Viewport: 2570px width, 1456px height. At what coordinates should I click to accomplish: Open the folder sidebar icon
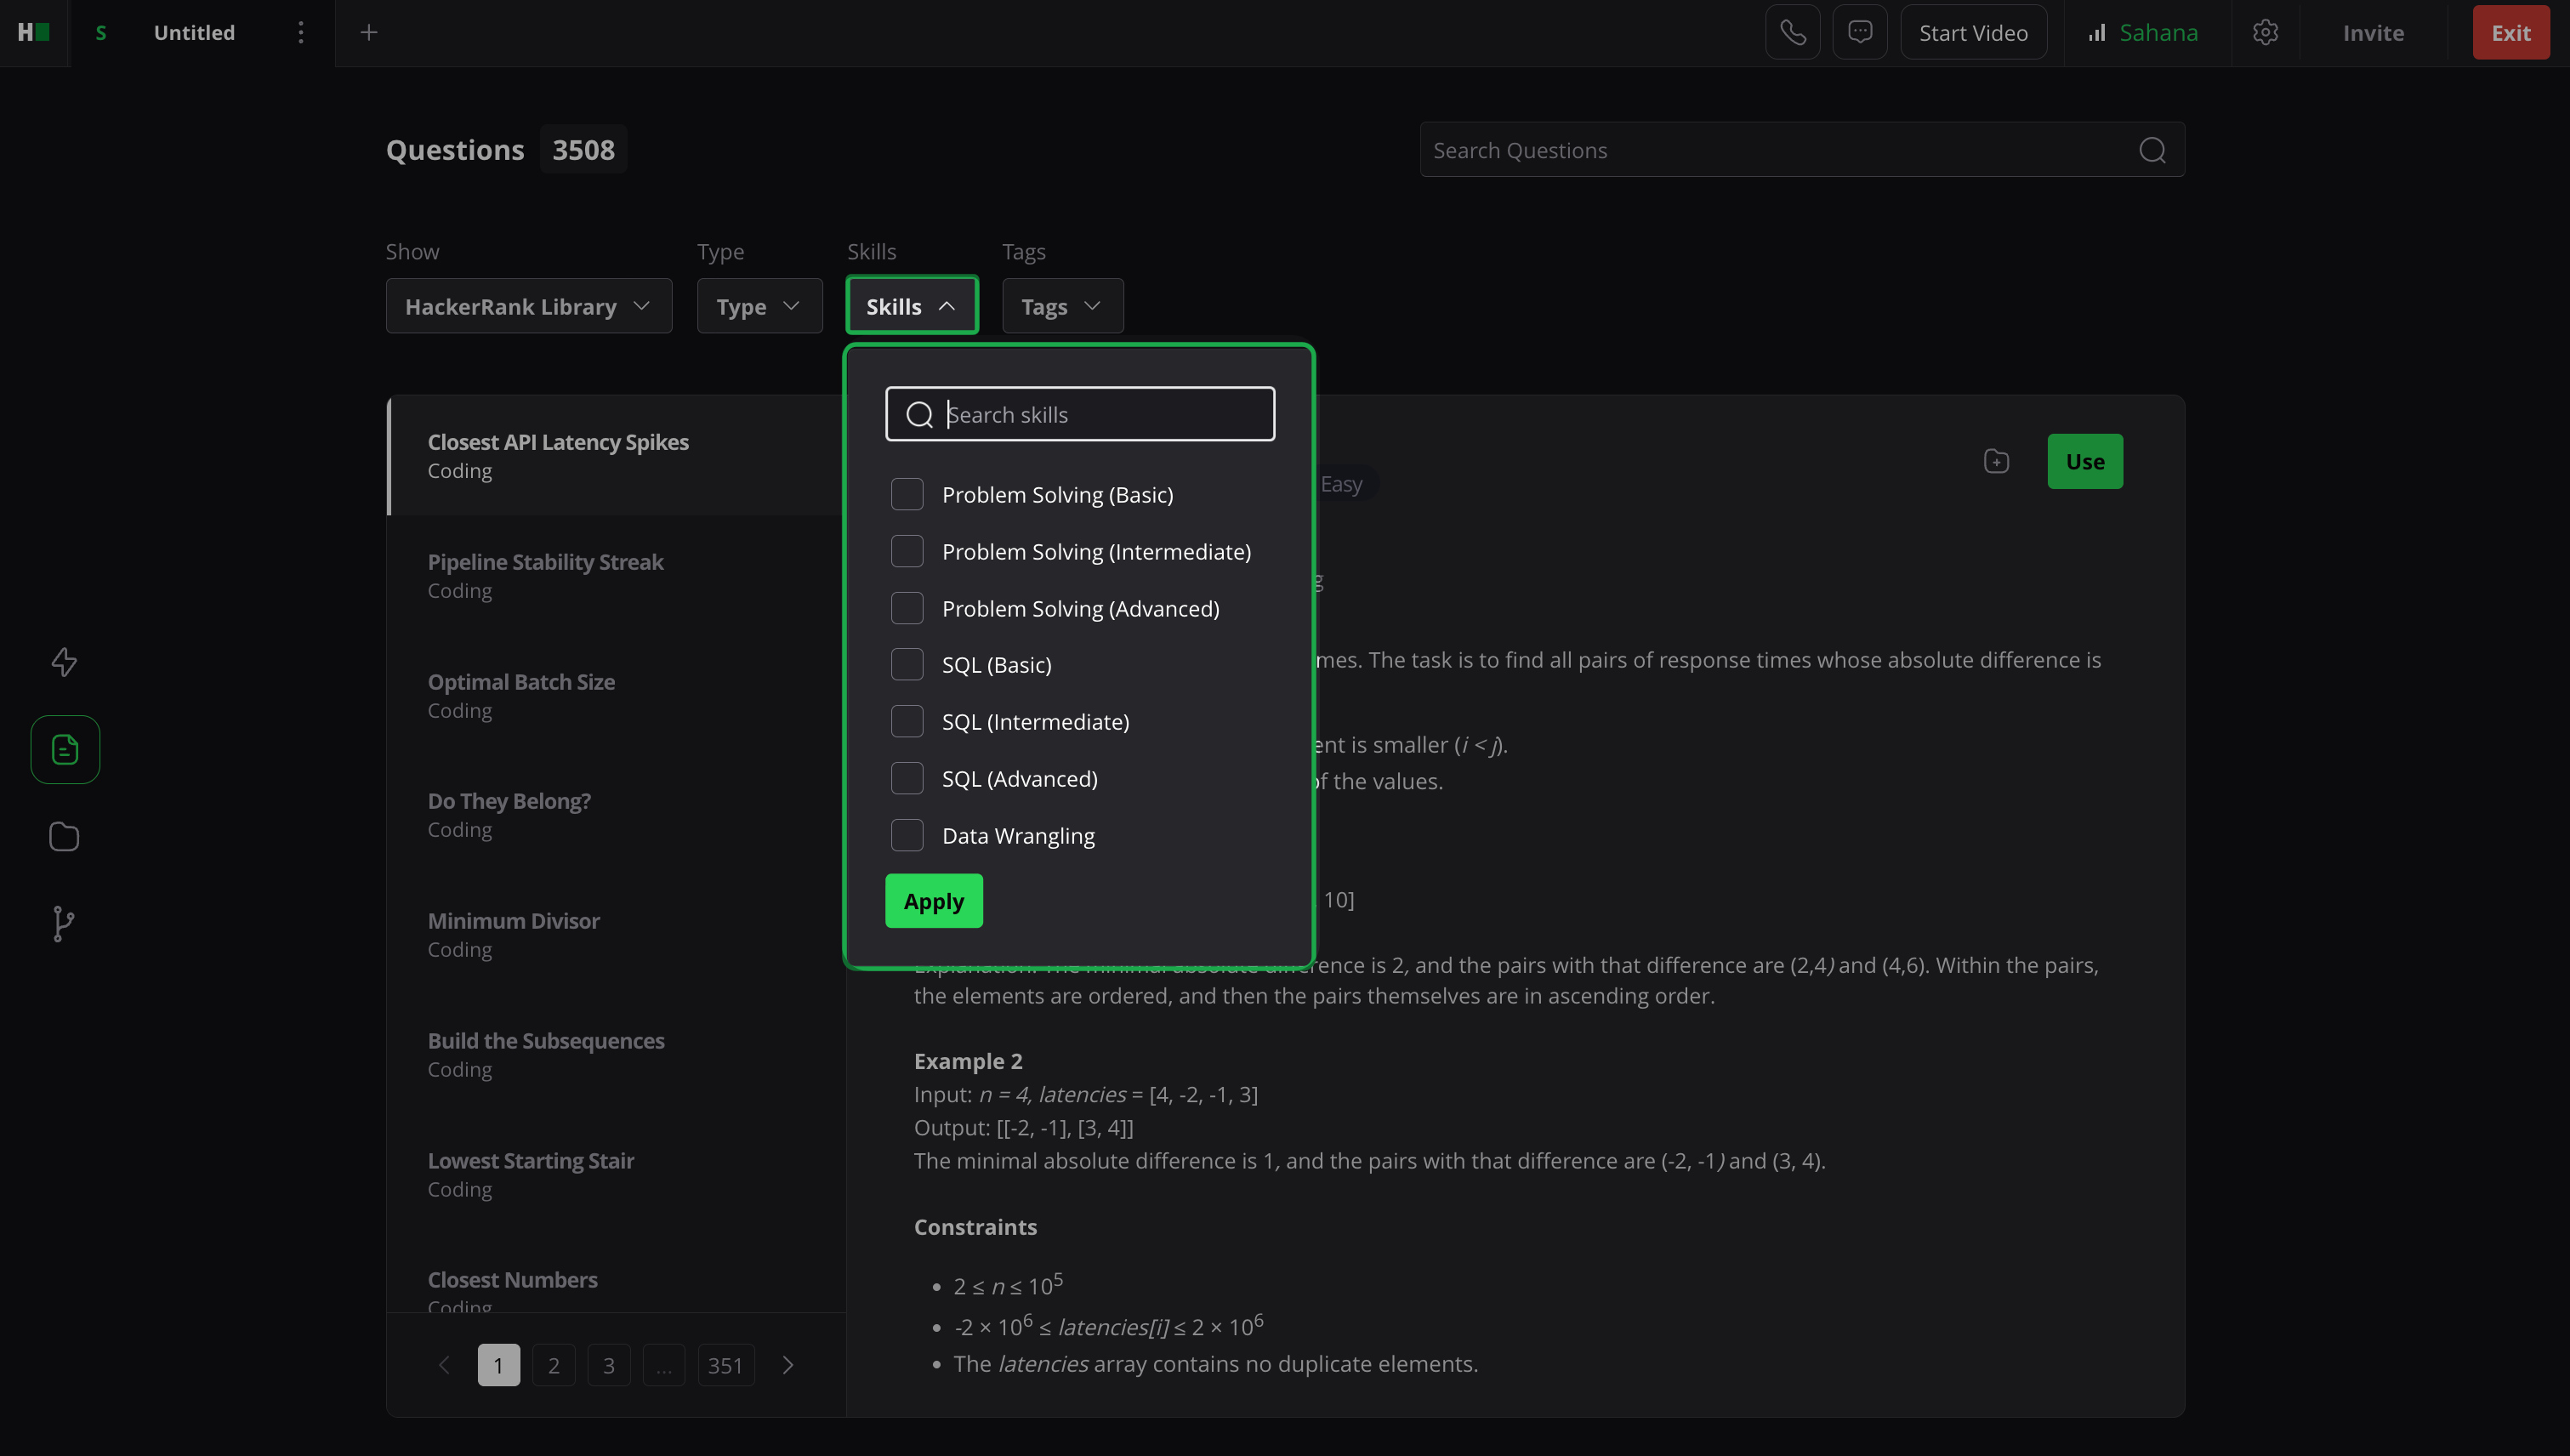pos(64,836)
